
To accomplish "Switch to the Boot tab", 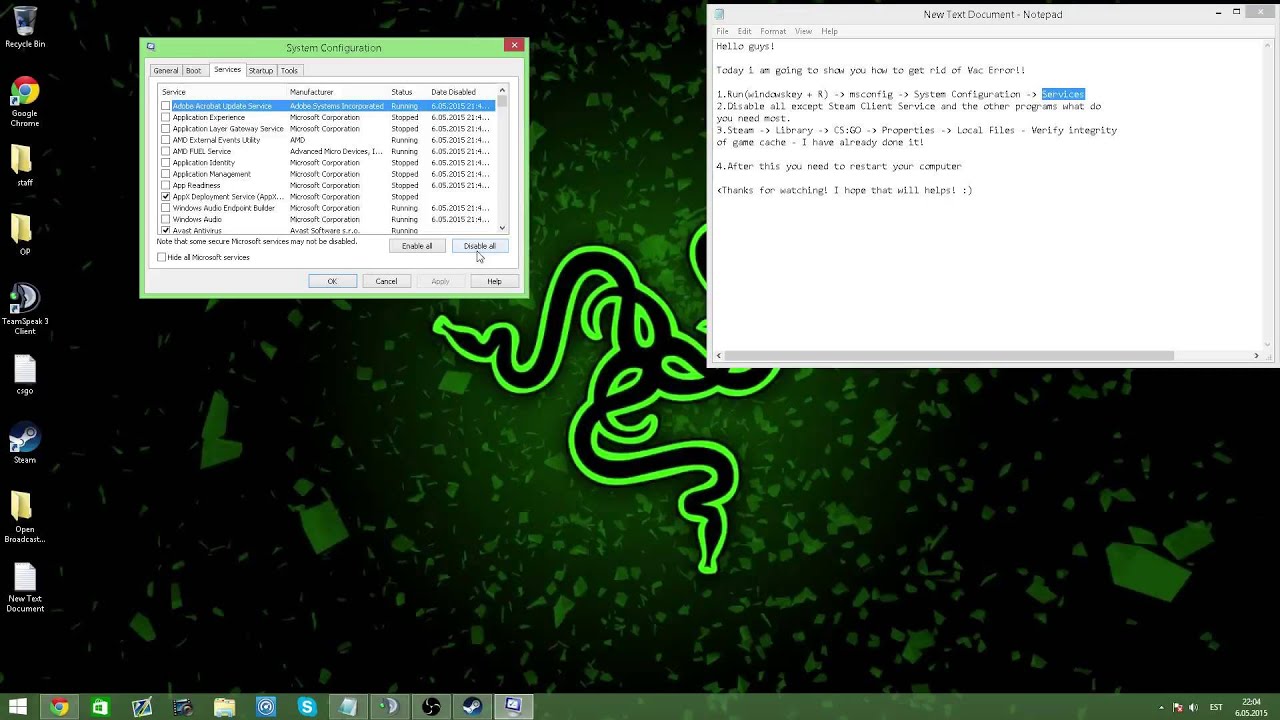I will [x=193, y=71].
